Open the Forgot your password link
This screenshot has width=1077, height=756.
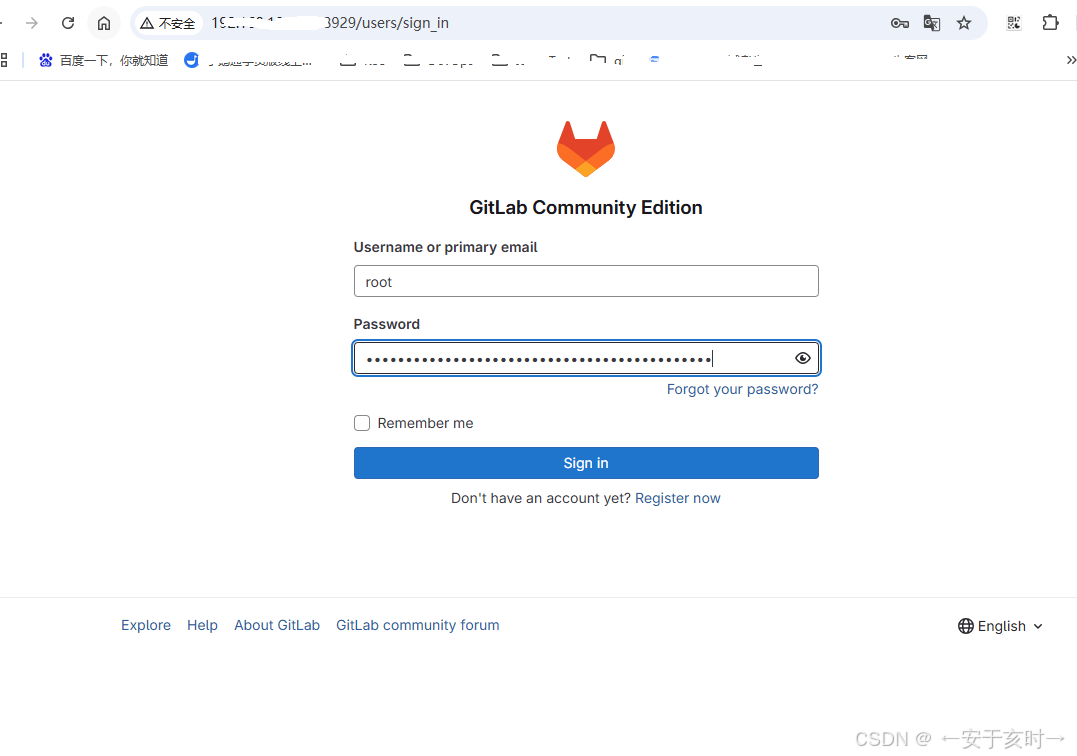pyautogui.click(x=742, y=389)
